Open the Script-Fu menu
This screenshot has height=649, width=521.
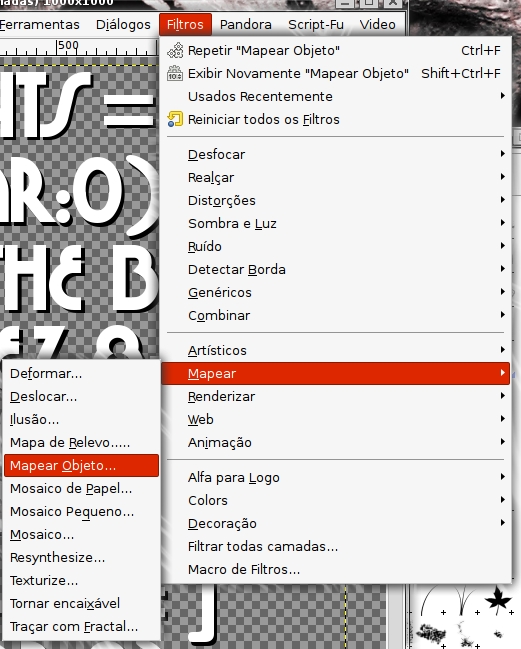click(316, 24)
